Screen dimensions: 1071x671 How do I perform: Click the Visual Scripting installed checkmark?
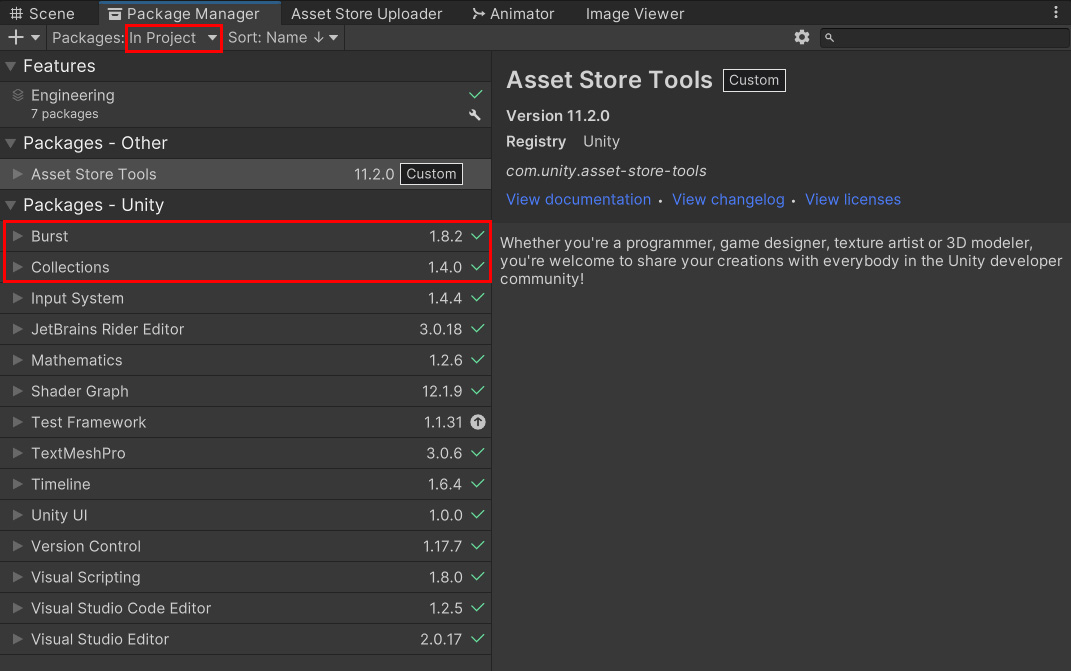tap(477, 576)
